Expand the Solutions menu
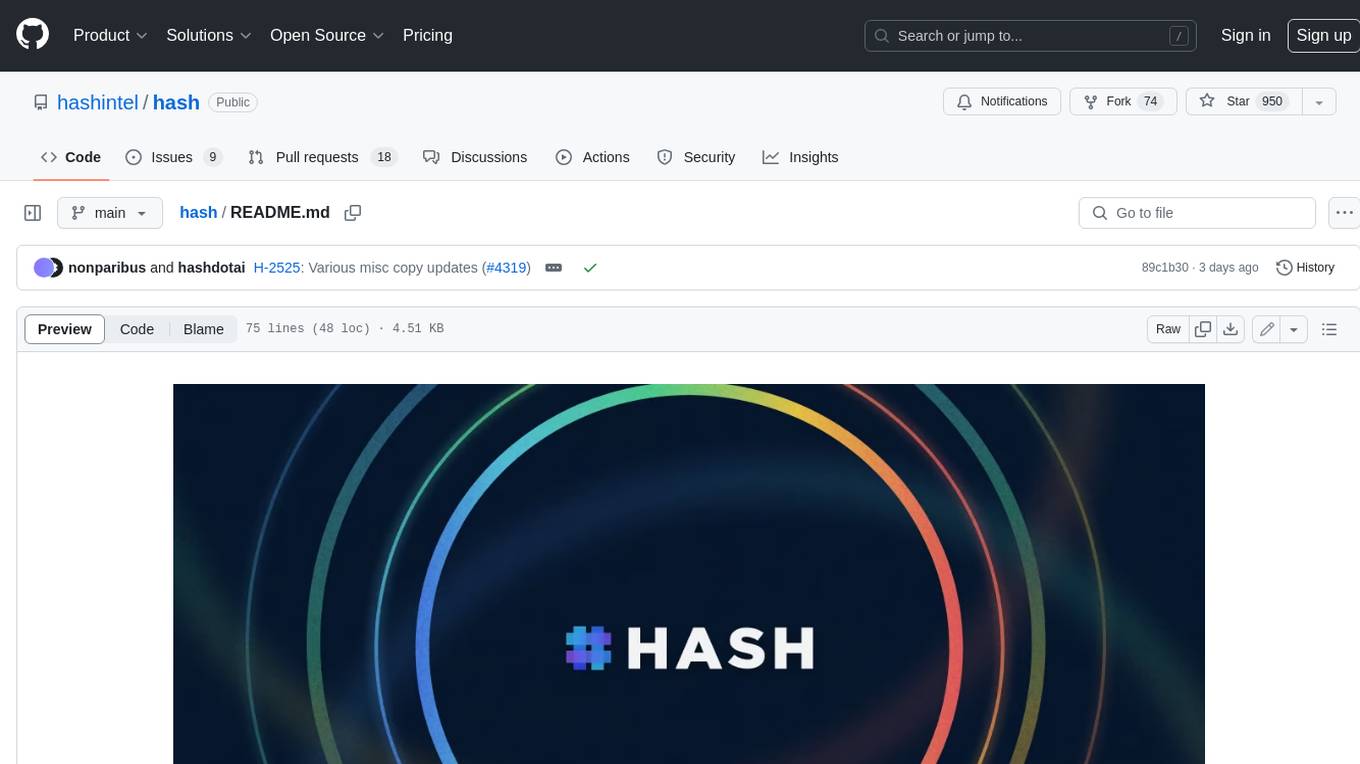Image resolution: width=1360 pixels, height=764 pixels. point(209,35)
